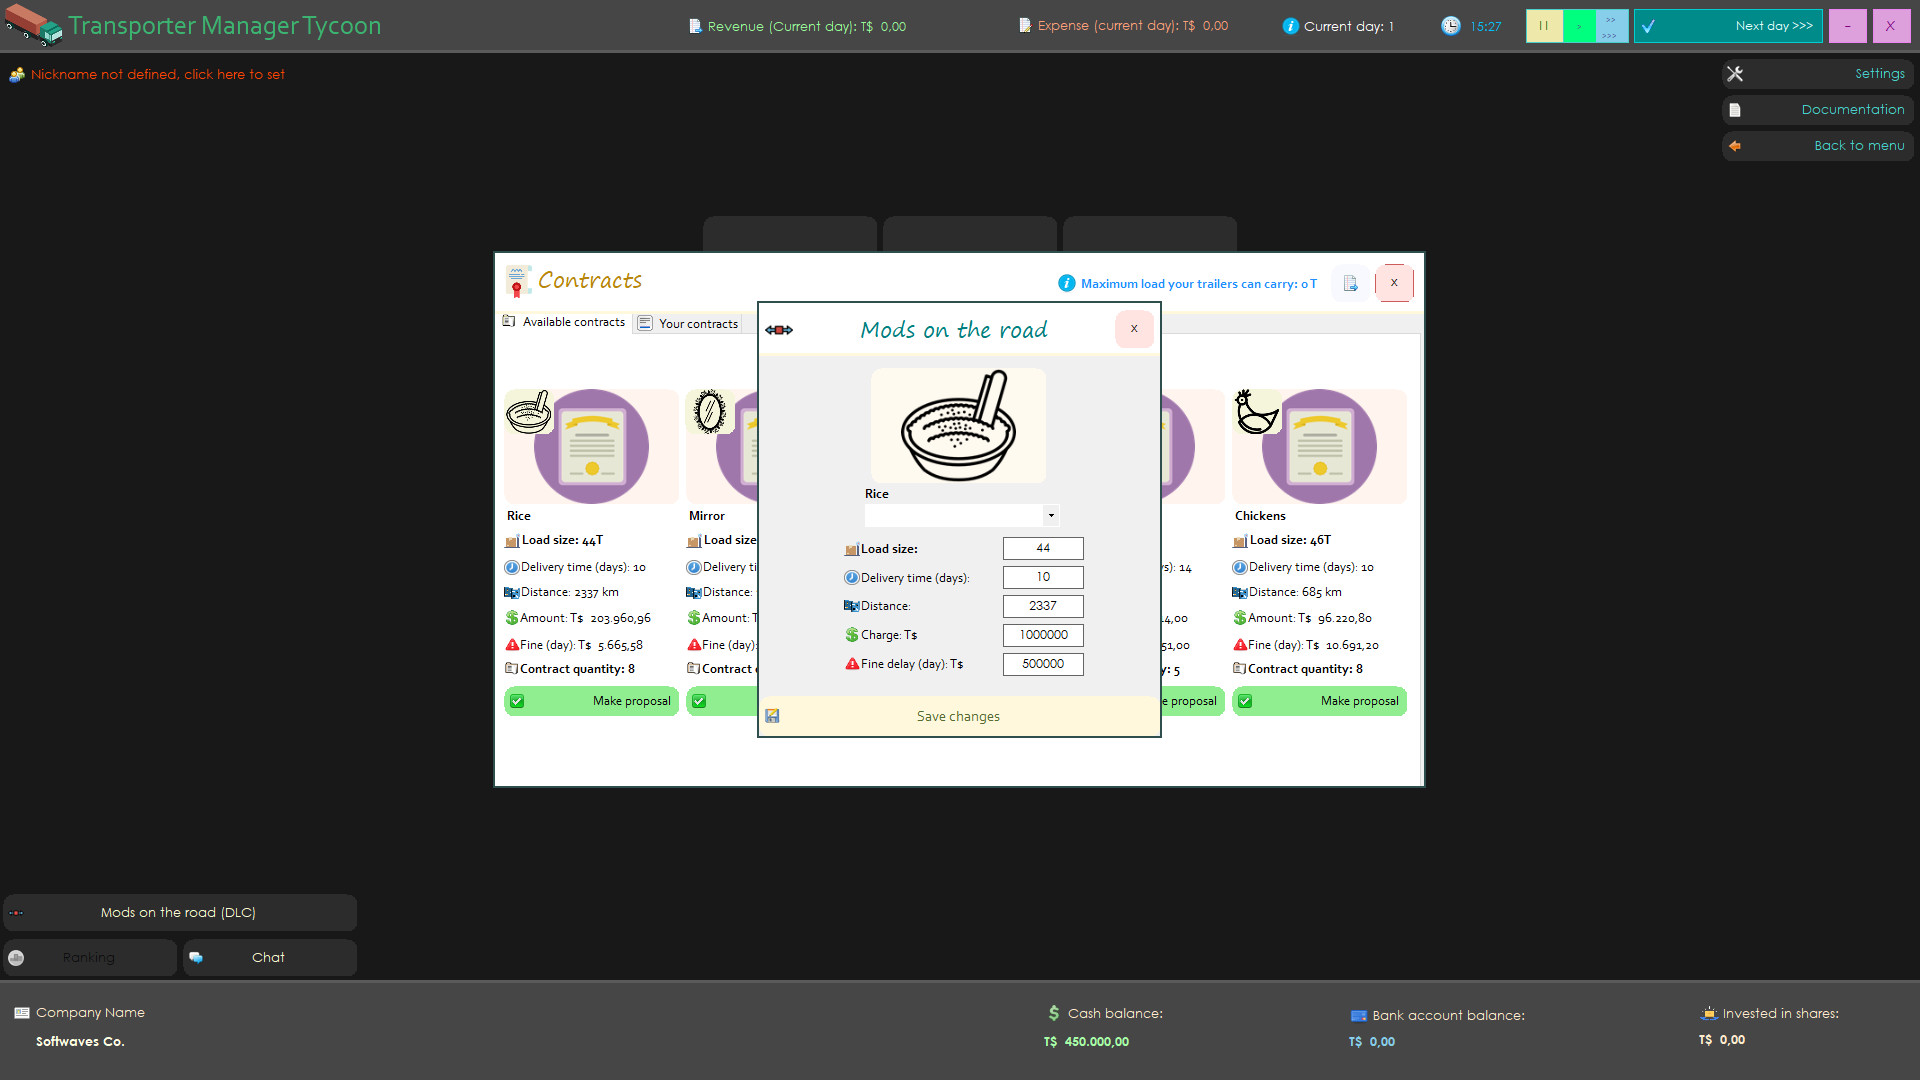Viewport: 1922px width, 1080px height.
Task: Click the Charge amount input field
Action: point(1042,634)
